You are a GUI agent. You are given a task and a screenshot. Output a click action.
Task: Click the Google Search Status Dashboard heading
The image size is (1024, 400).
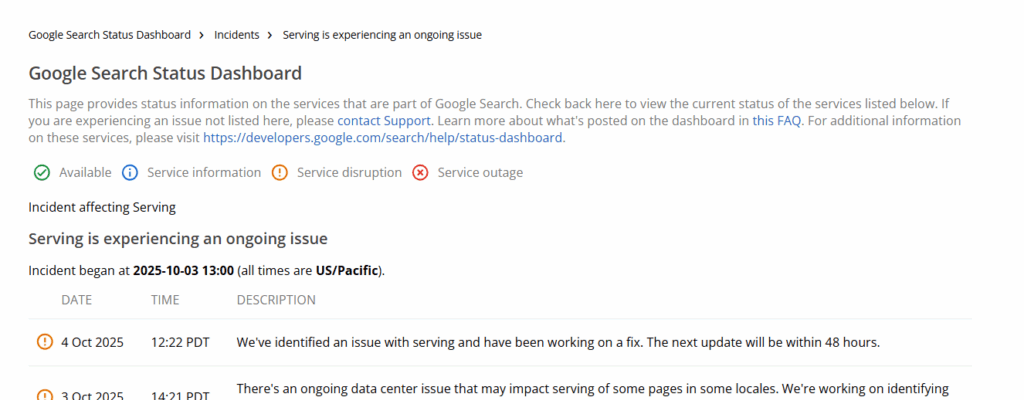pyautogui.click(x=165, y=73)
